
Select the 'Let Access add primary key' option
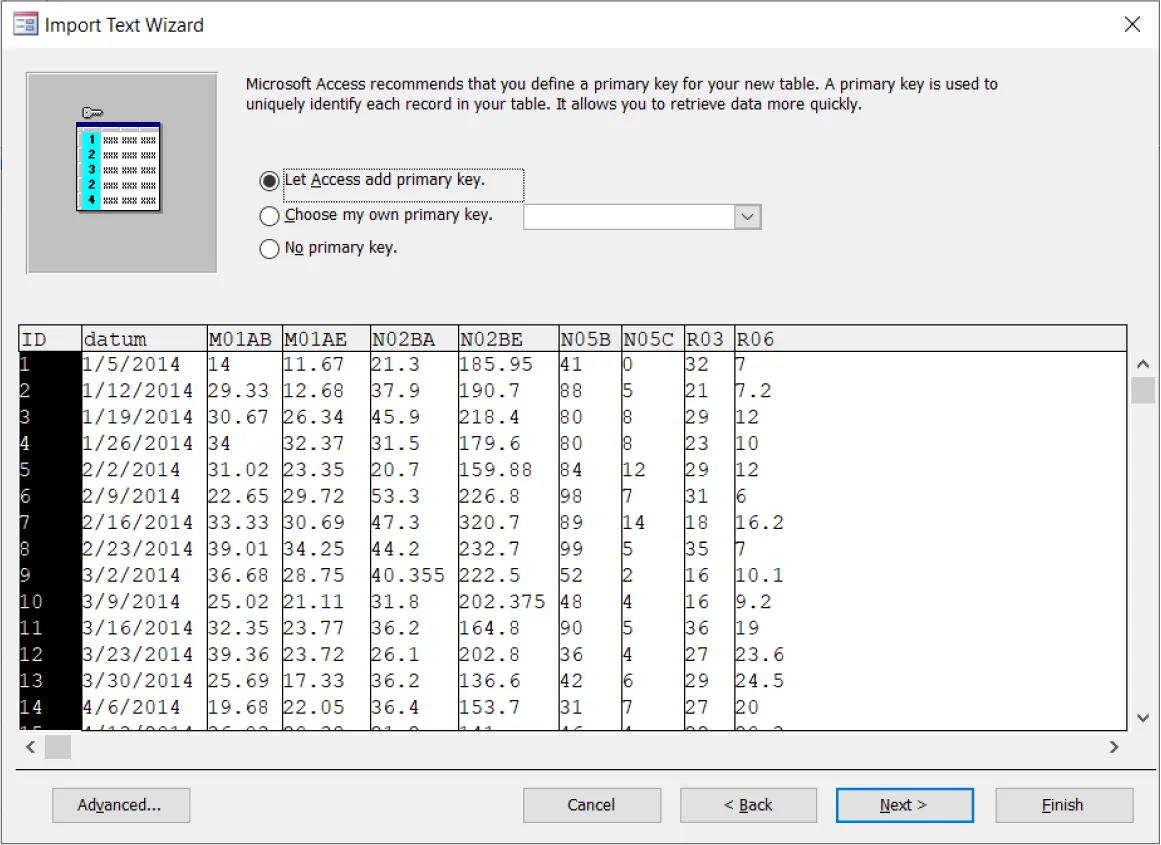(x=269, y=181)
